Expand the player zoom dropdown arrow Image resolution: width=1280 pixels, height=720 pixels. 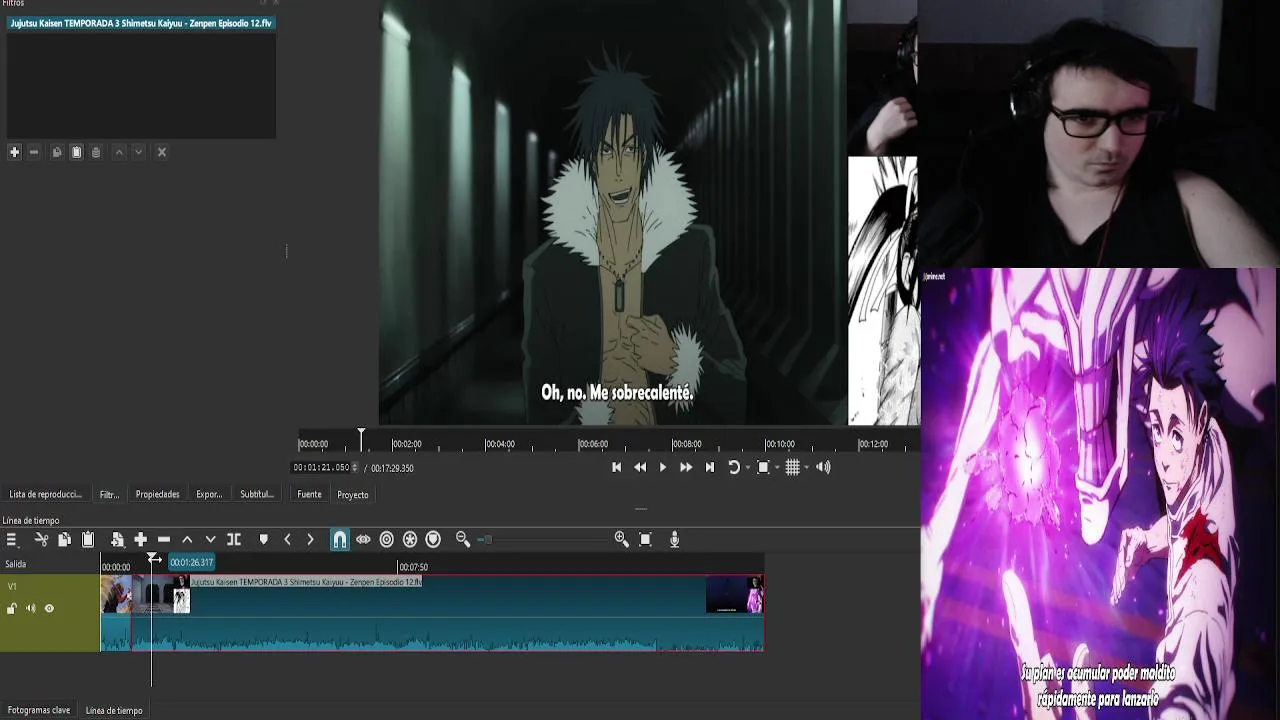(x=777, y=468)
